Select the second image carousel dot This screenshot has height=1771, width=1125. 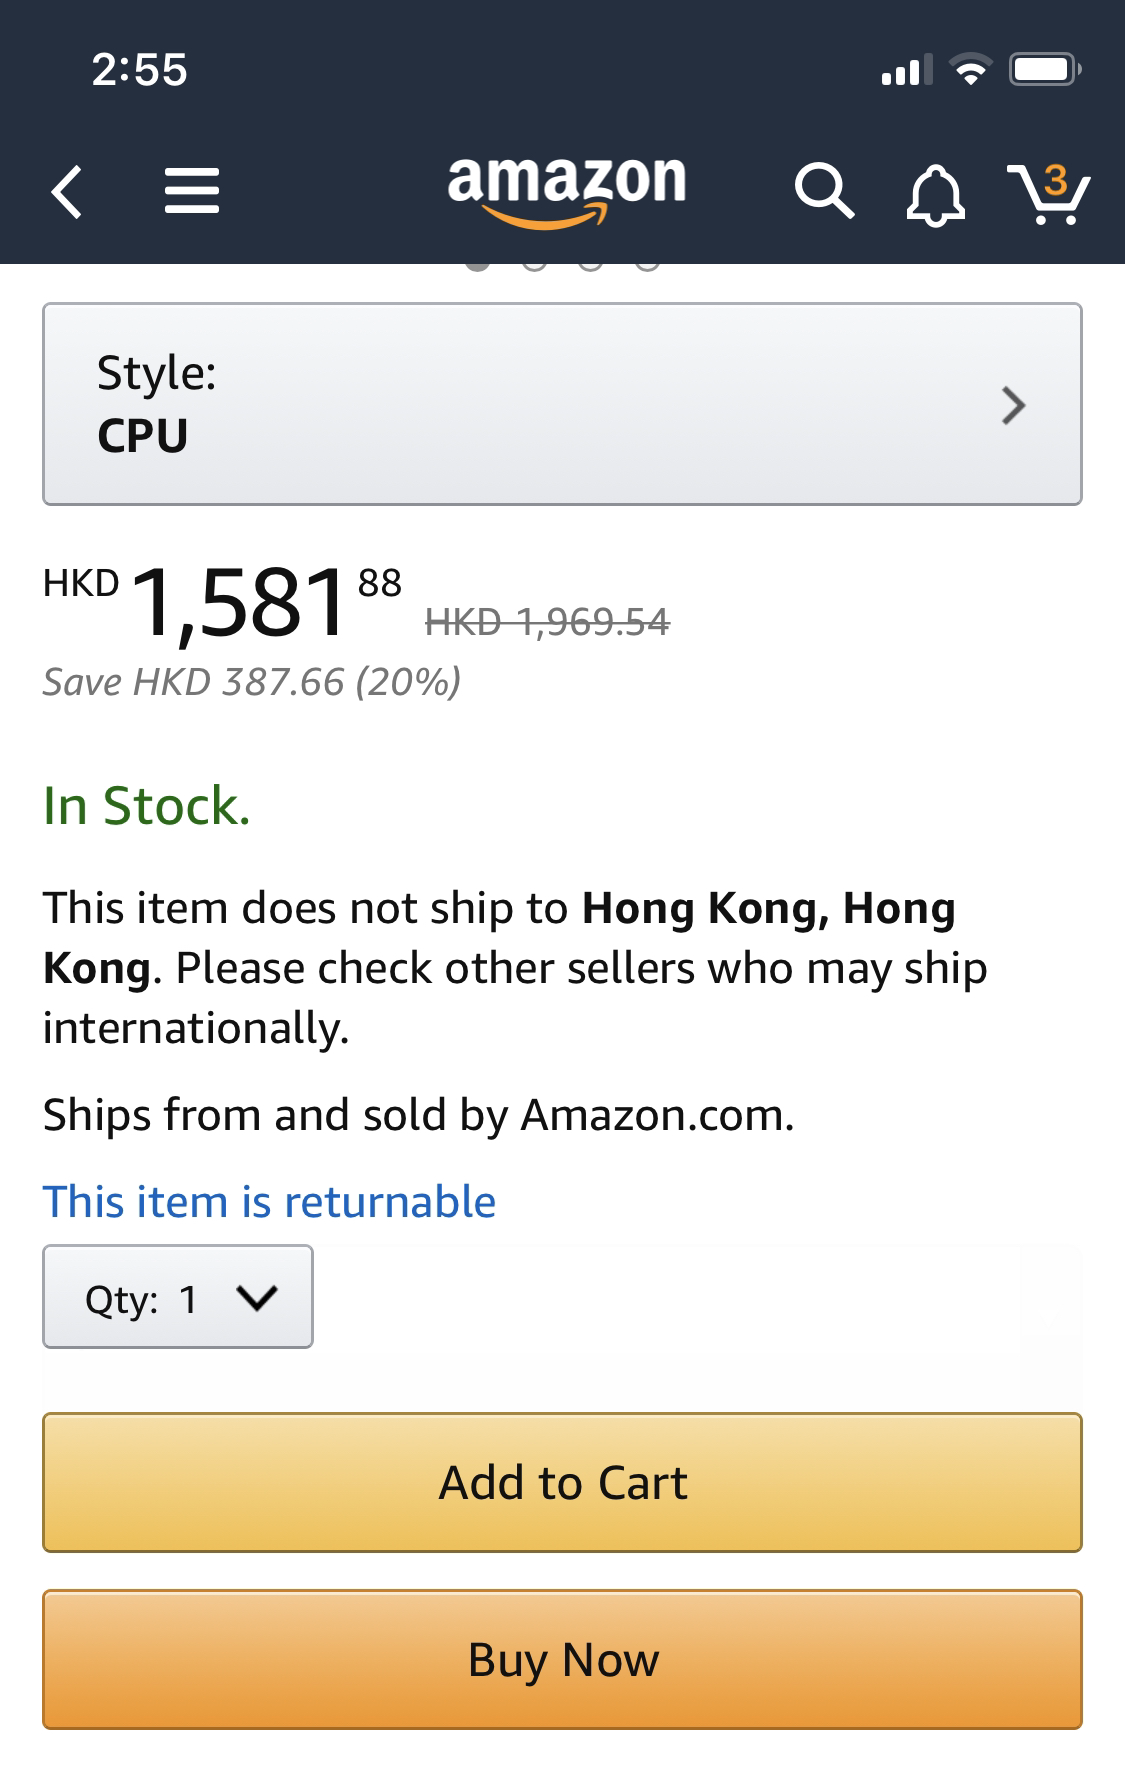[x=535, y=265]
